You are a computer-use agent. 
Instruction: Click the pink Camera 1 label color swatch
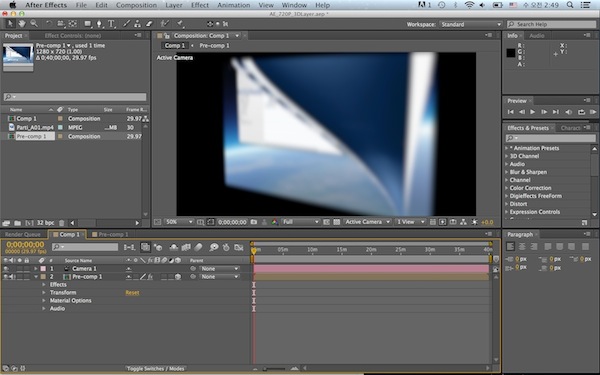point(43,269)
